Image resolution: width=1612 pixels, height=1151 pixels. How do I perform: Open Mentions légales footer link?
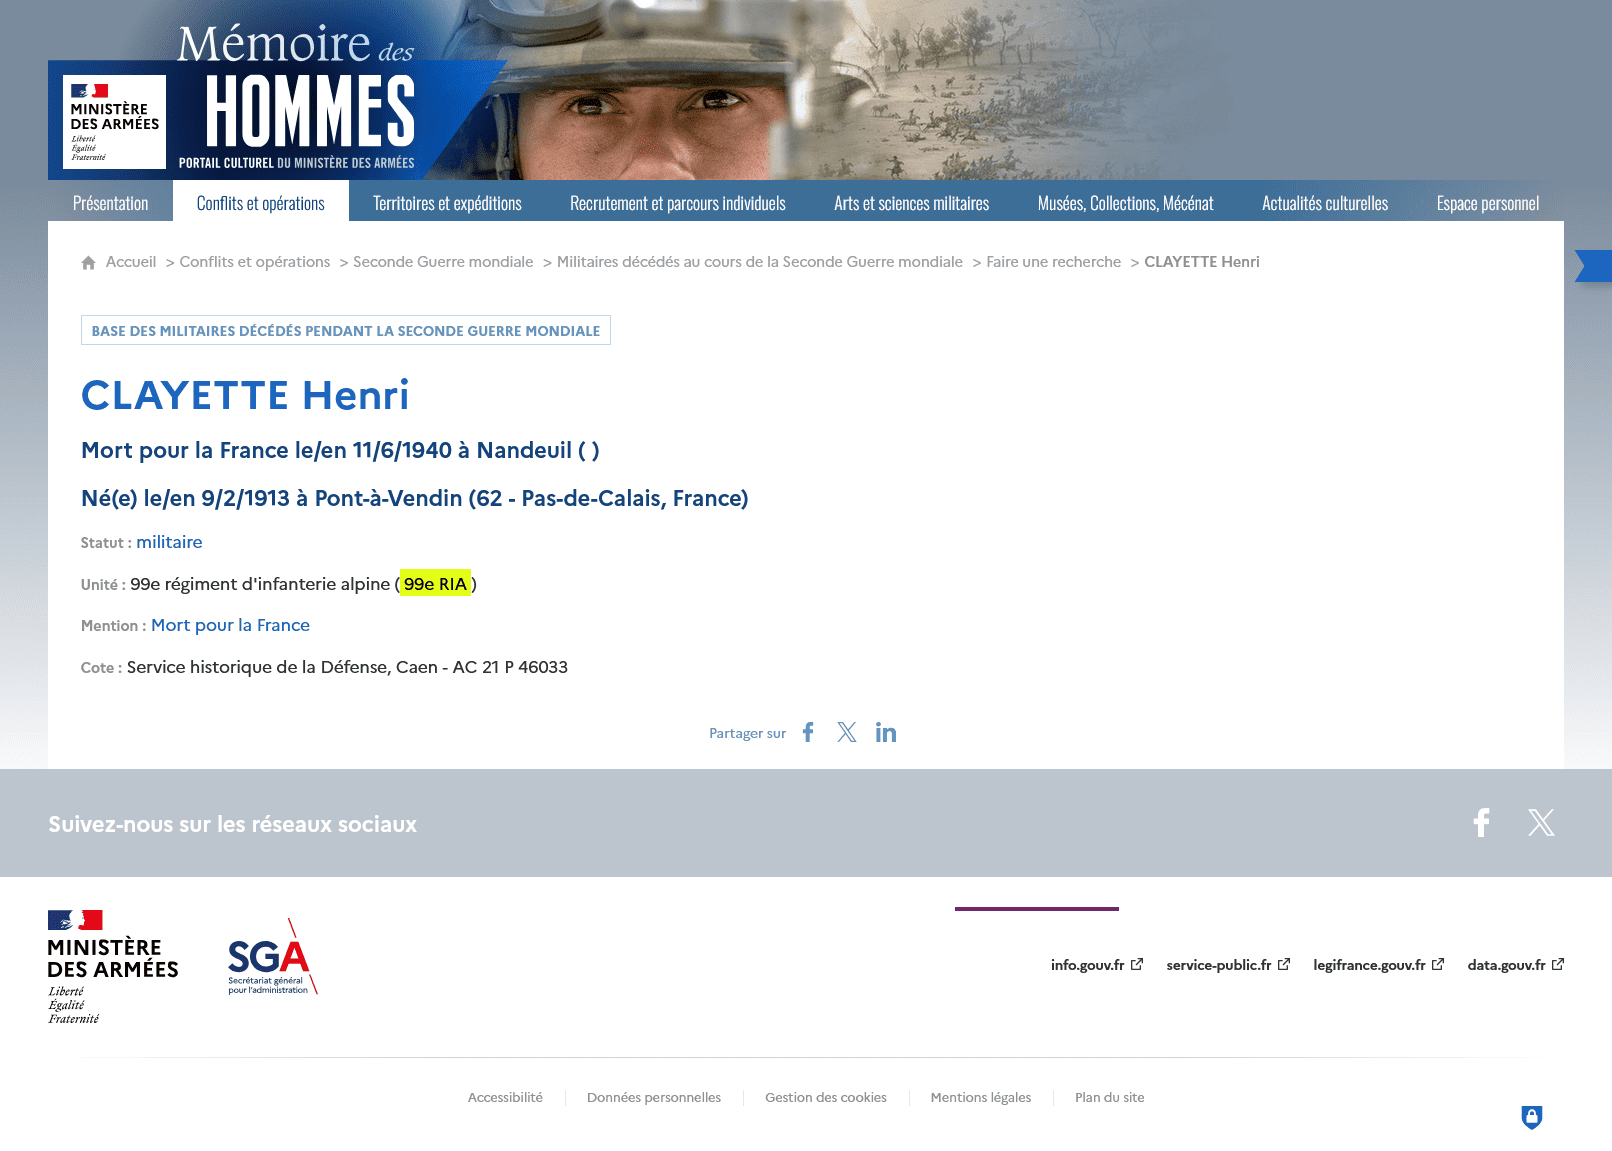pyautogui.click(x=981, y=1097)
